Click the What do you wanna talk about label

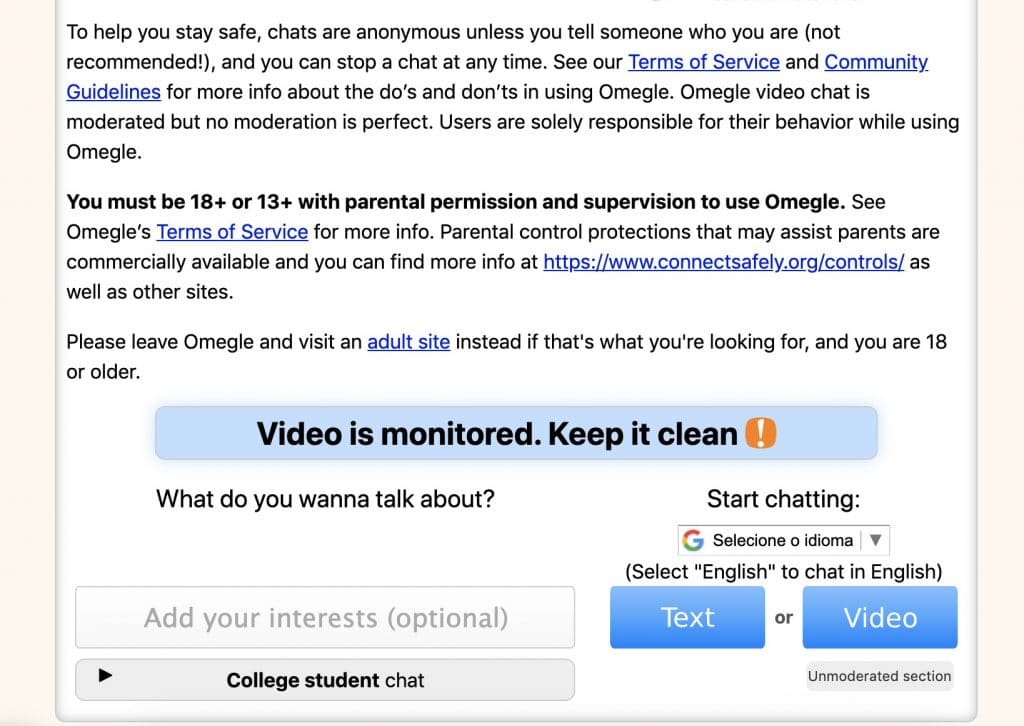[x=325, y=499]
